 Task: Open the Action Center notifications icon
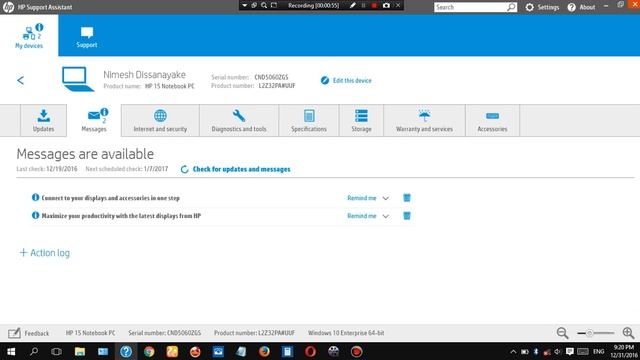[570, 351]
